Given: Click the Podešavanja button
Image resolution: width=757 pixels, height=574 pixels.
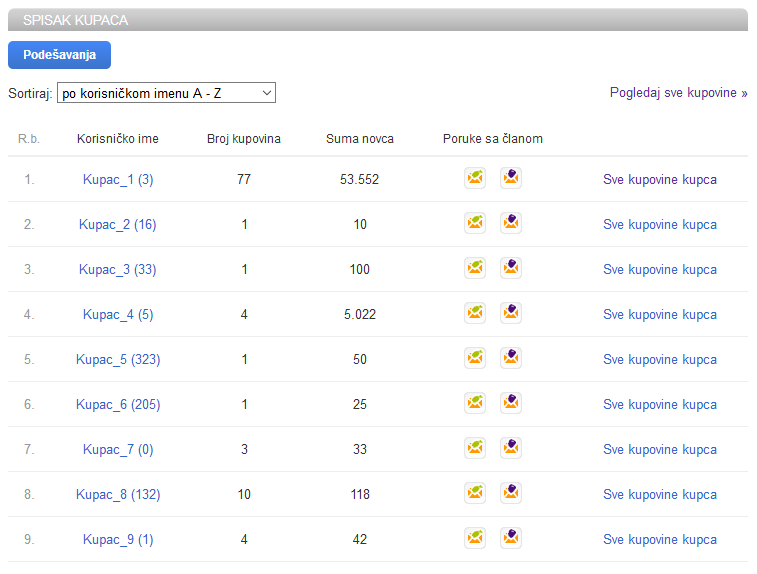Looking at the screenshot, I should (x=59, y=55).
